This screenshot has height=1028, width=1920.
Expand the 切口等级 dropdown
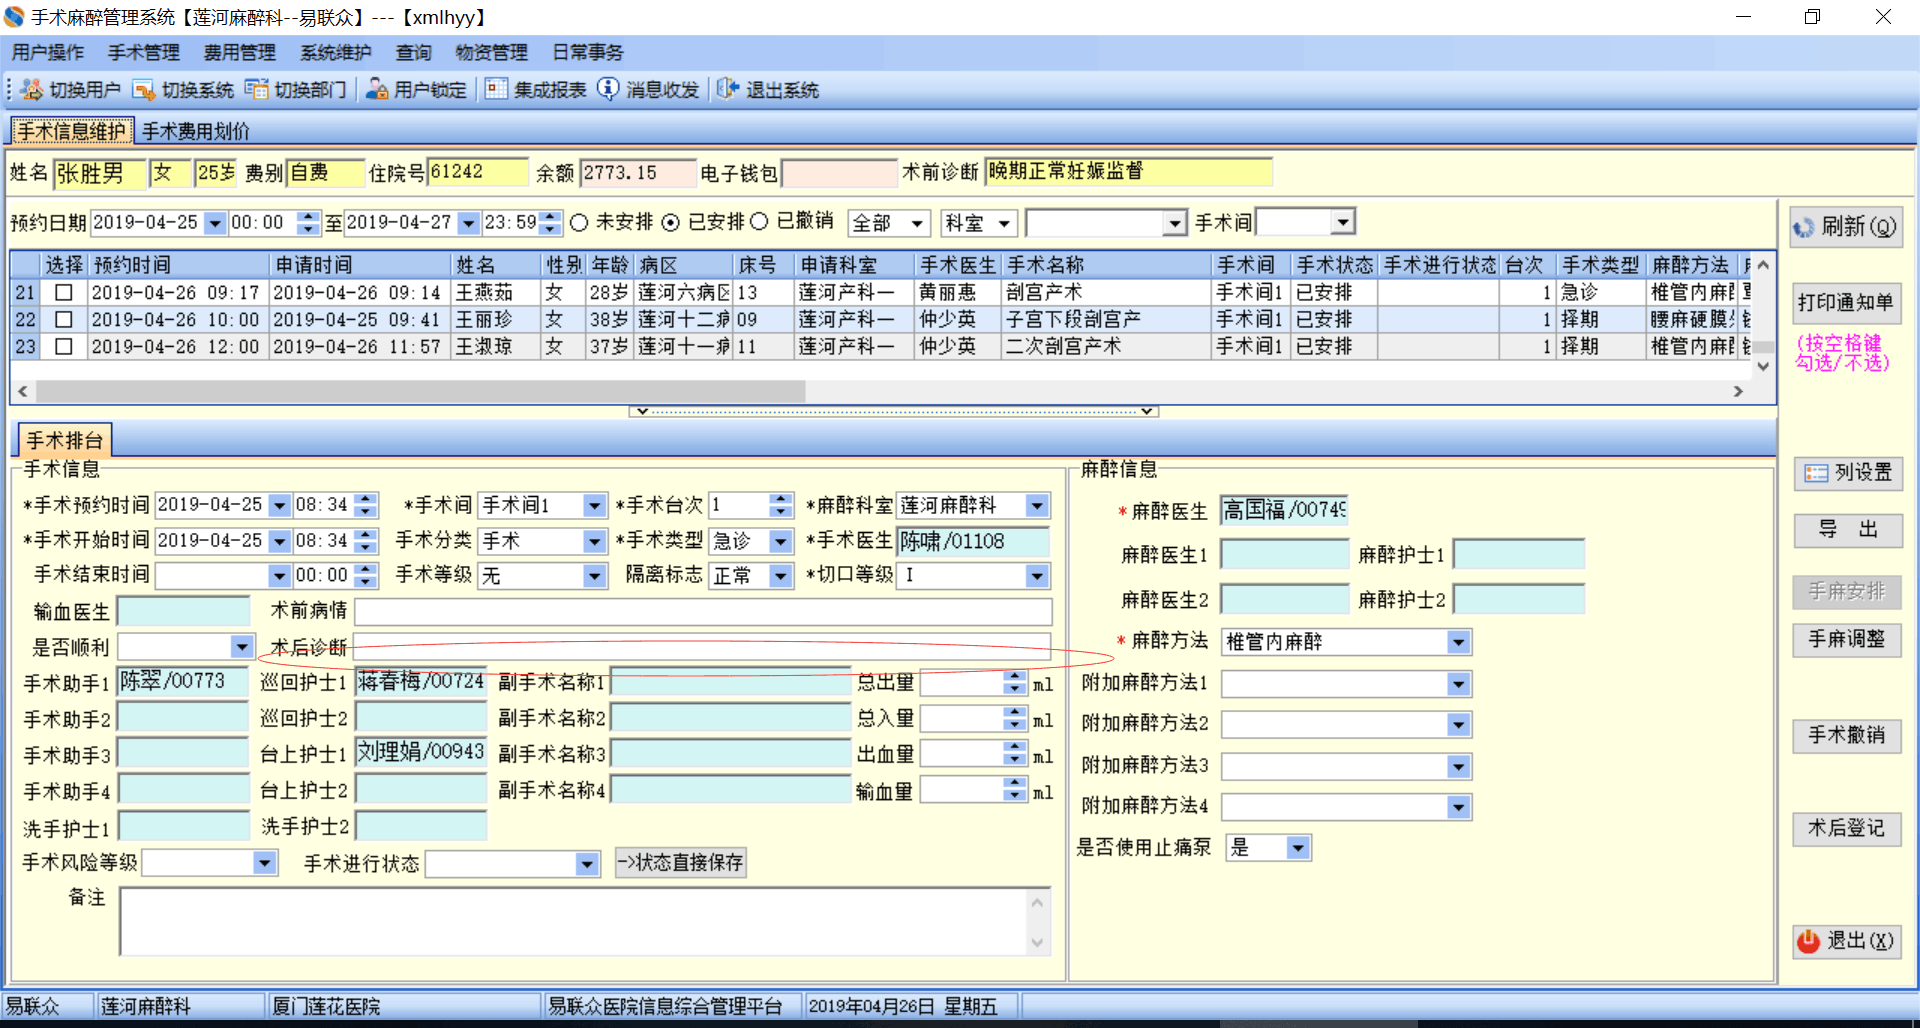pos(1037,576)
